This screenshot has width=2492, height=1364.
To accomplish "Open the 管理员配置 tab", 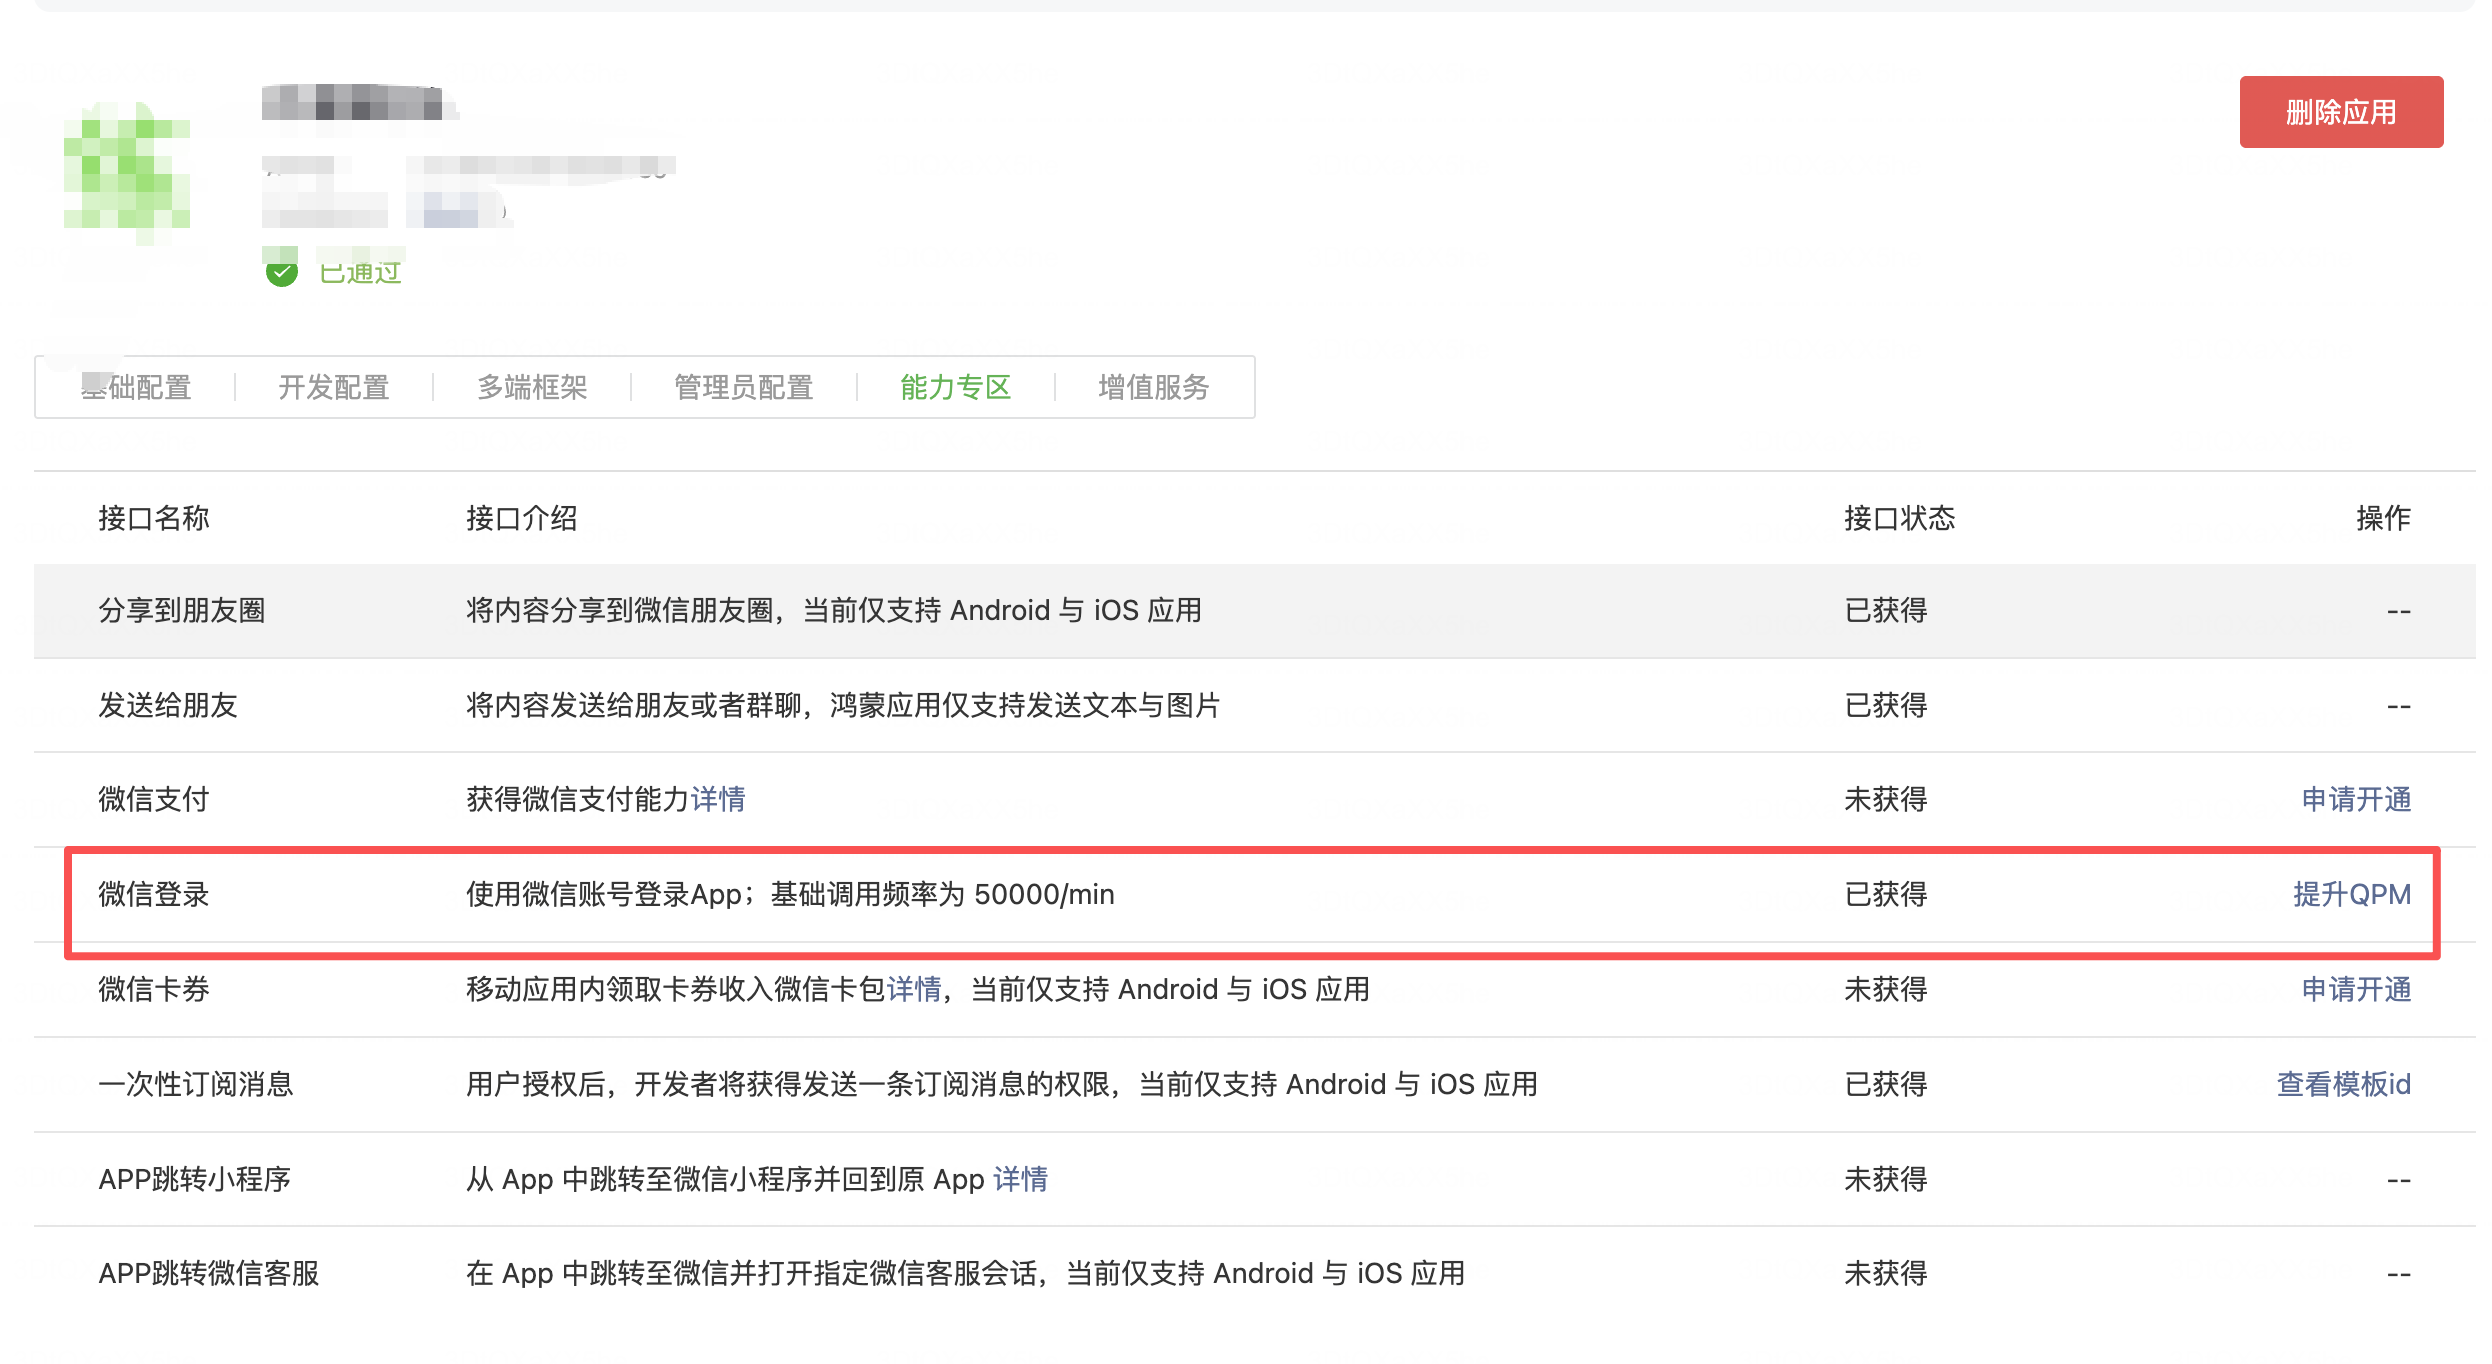I will click(x=744, y=387).
